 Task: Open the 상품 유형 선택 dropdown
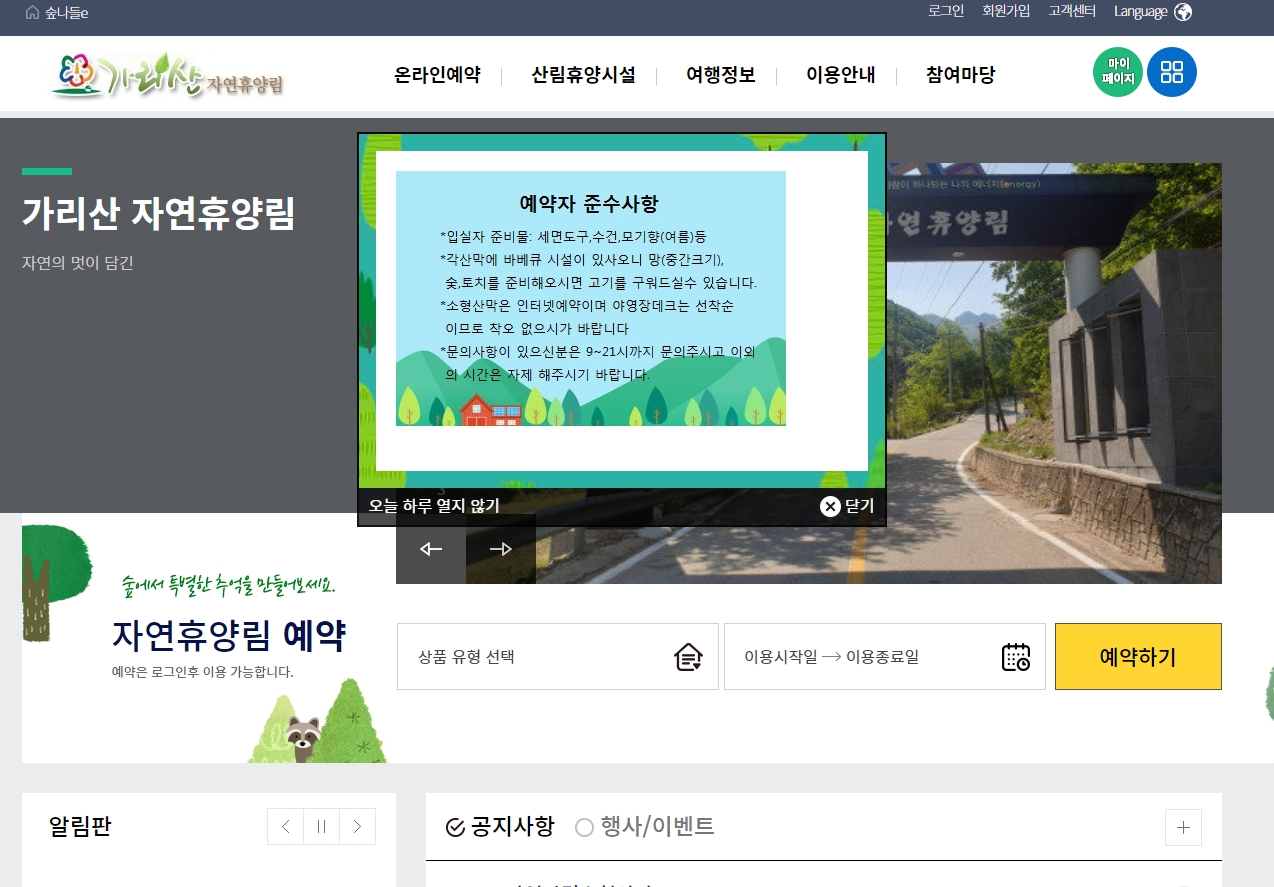click(558, 657)
